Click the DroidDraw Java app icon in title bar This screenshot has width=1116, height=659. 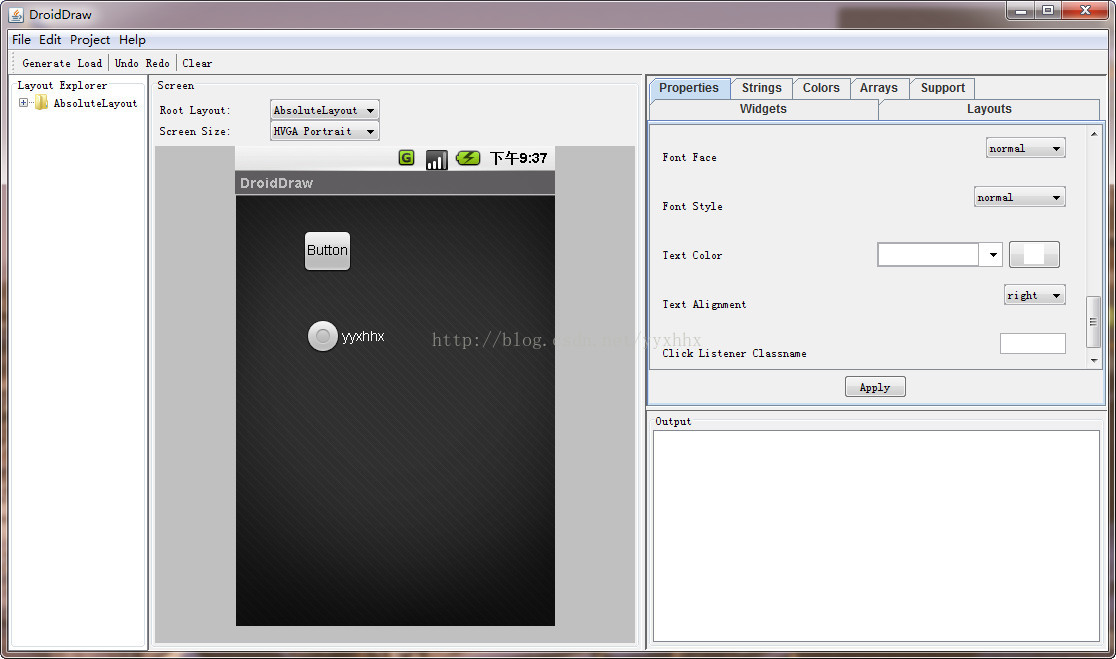16,15
